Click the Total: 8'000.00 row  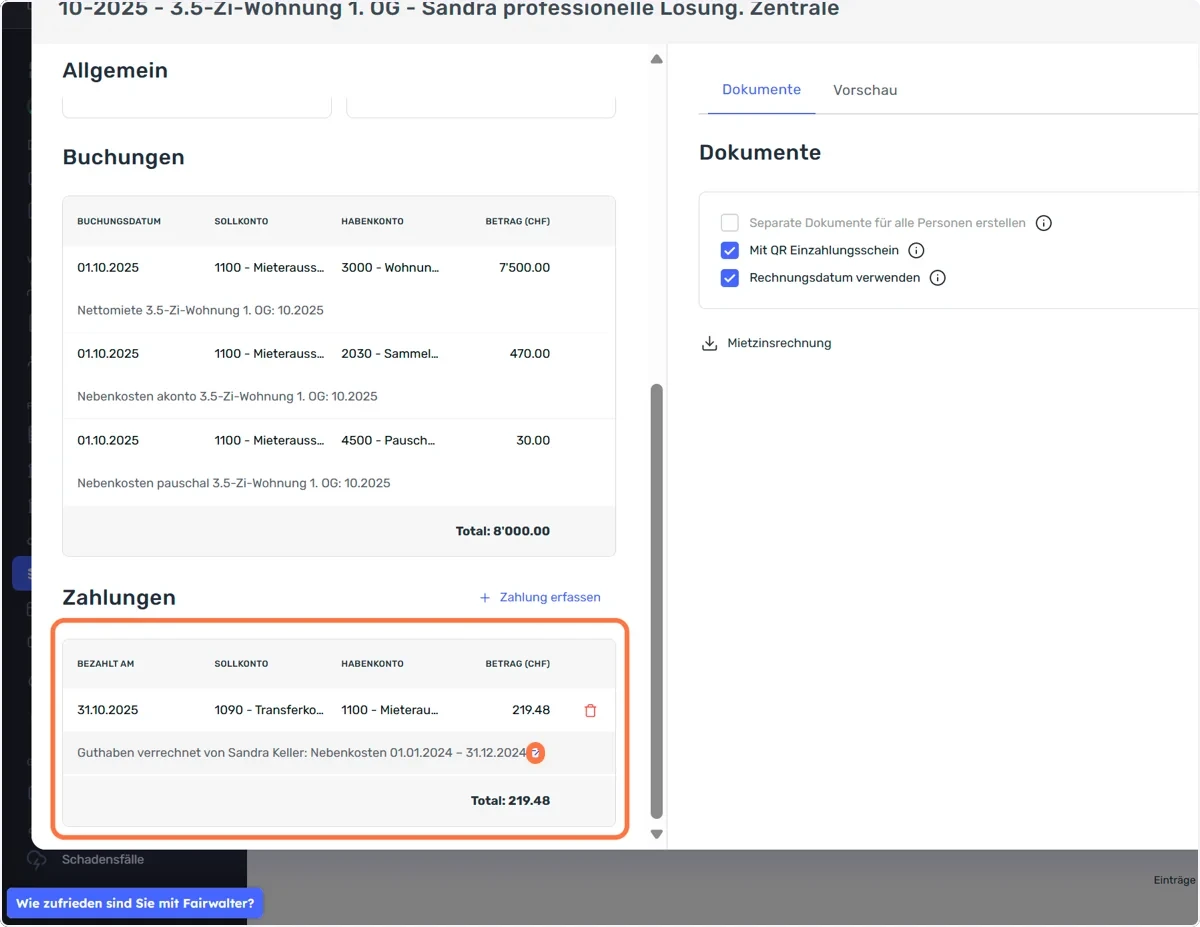(339, 531)
